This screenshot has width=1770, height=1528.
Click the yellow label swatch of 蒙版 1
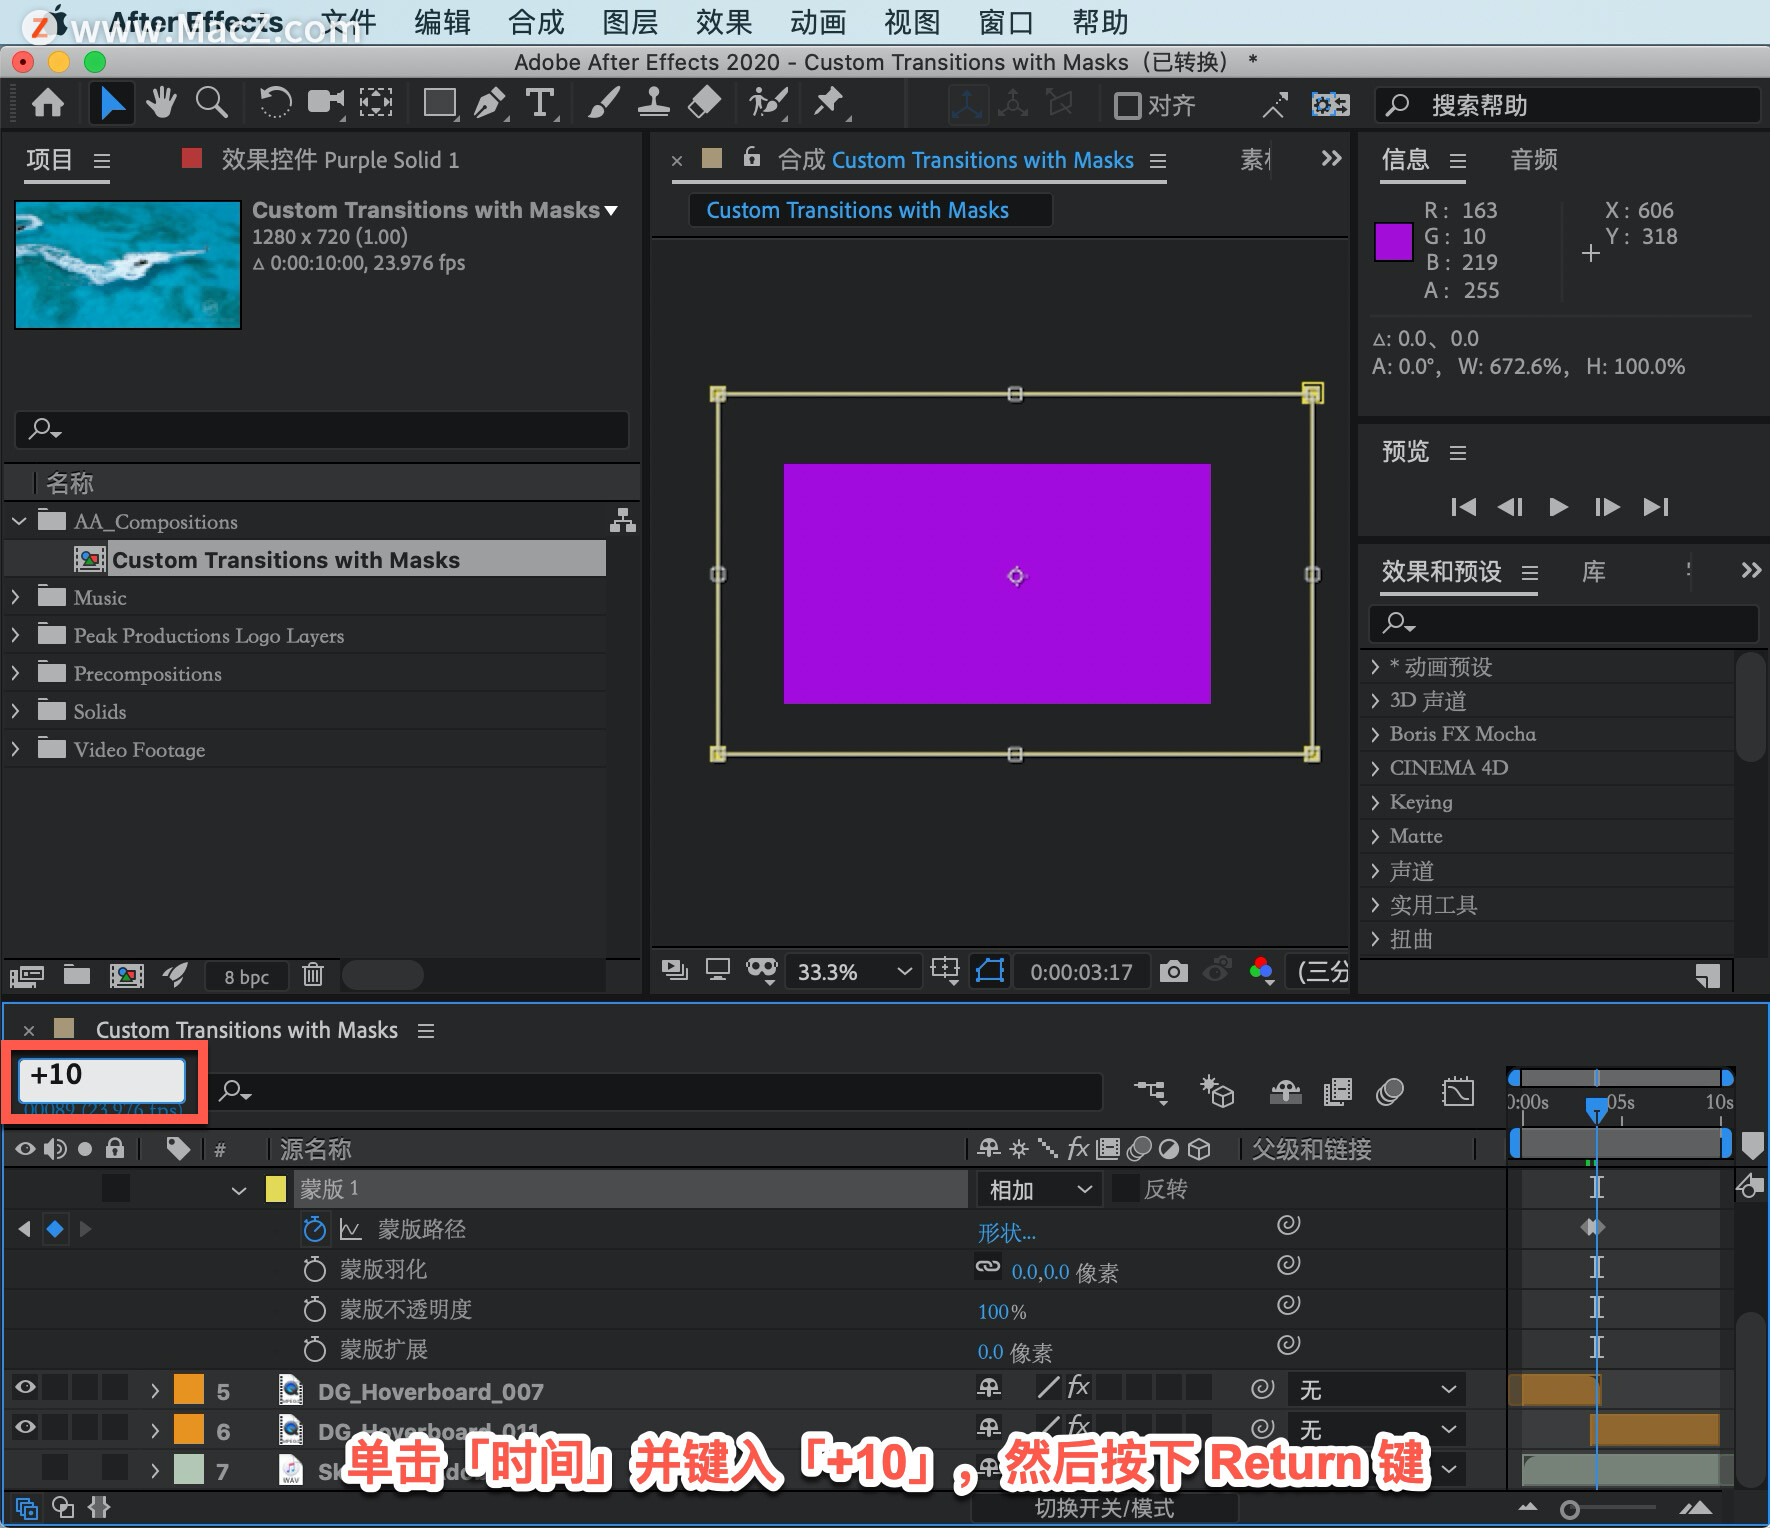pyautogui.click(x=276, y=1189)
